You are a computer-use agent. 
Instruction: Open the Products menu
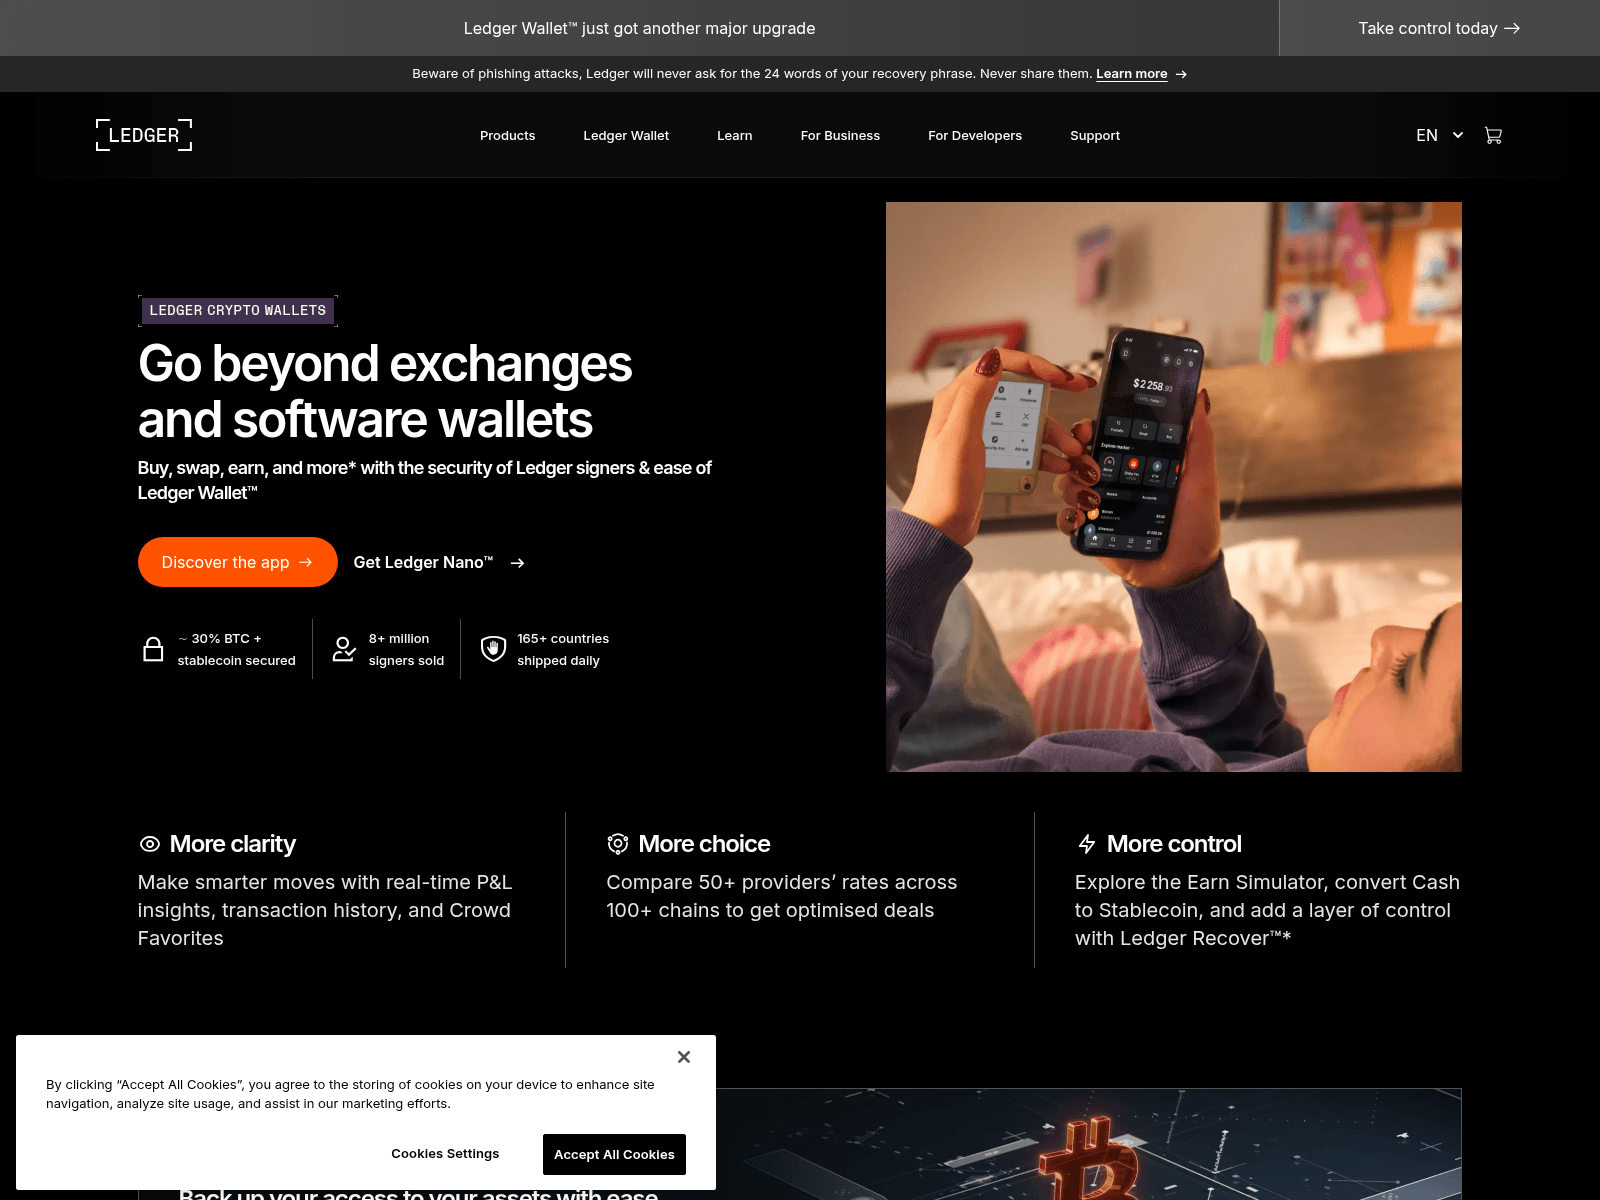point(508,136)
